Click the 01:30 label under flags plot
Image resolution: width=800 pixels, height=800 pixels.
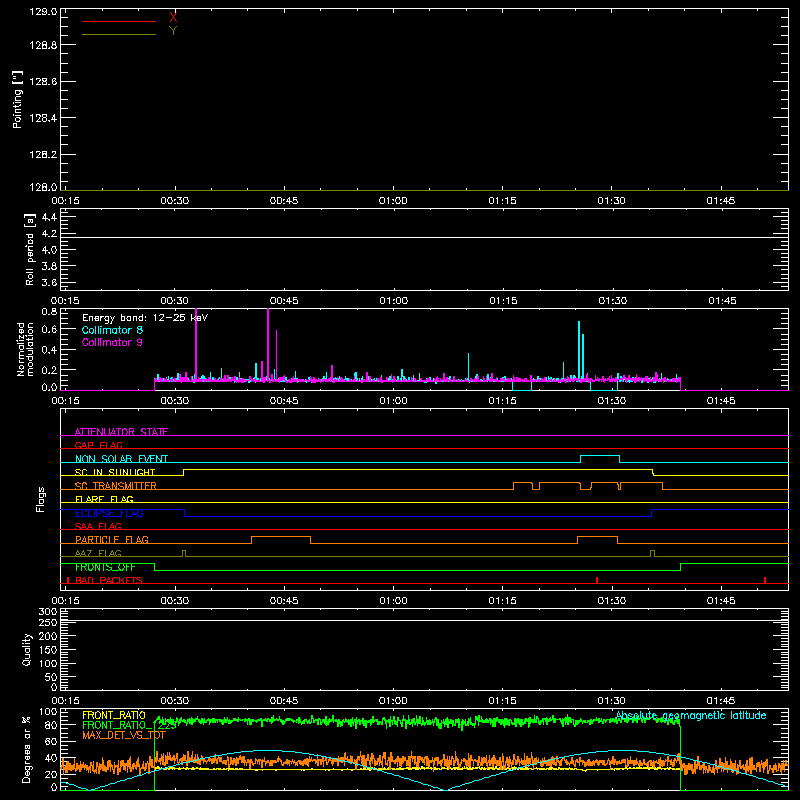click(x=611, y=601)
